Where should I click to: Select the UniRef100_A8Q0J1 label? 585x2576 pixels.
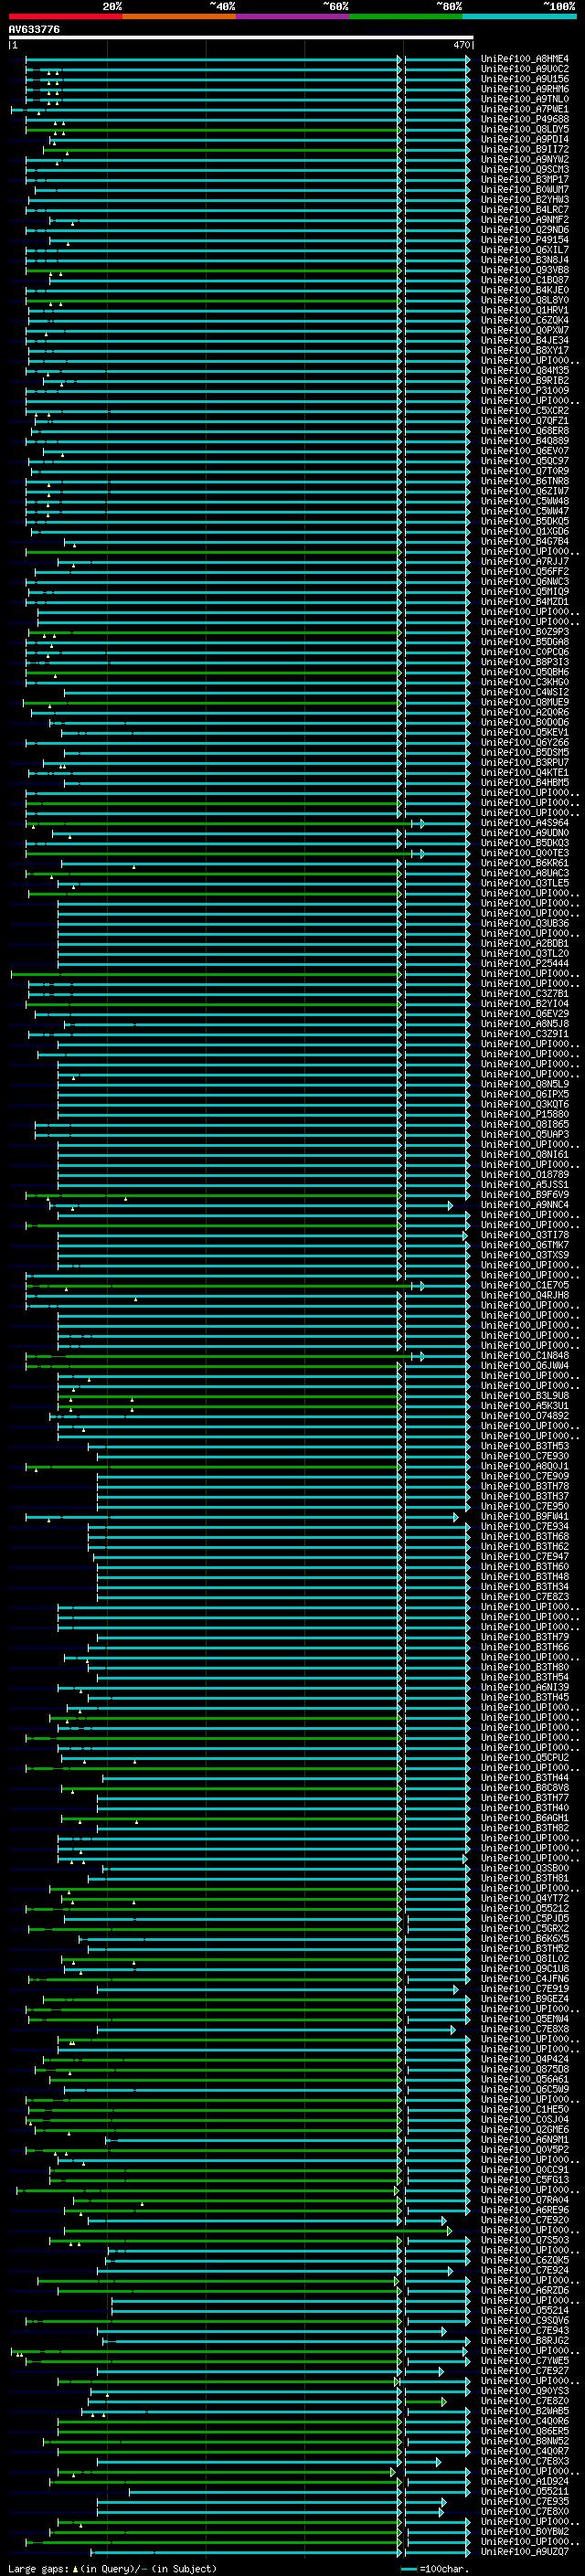(525, 1466)
